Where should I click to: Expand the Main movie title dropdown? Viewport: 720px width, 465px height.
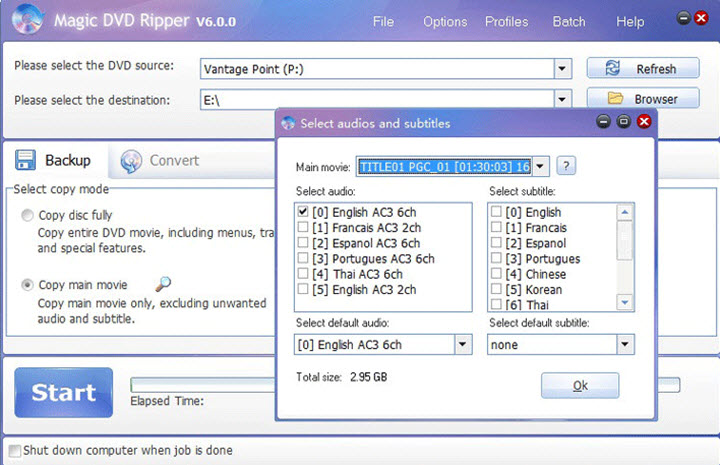pyautogui.click(x=540, y=166)
